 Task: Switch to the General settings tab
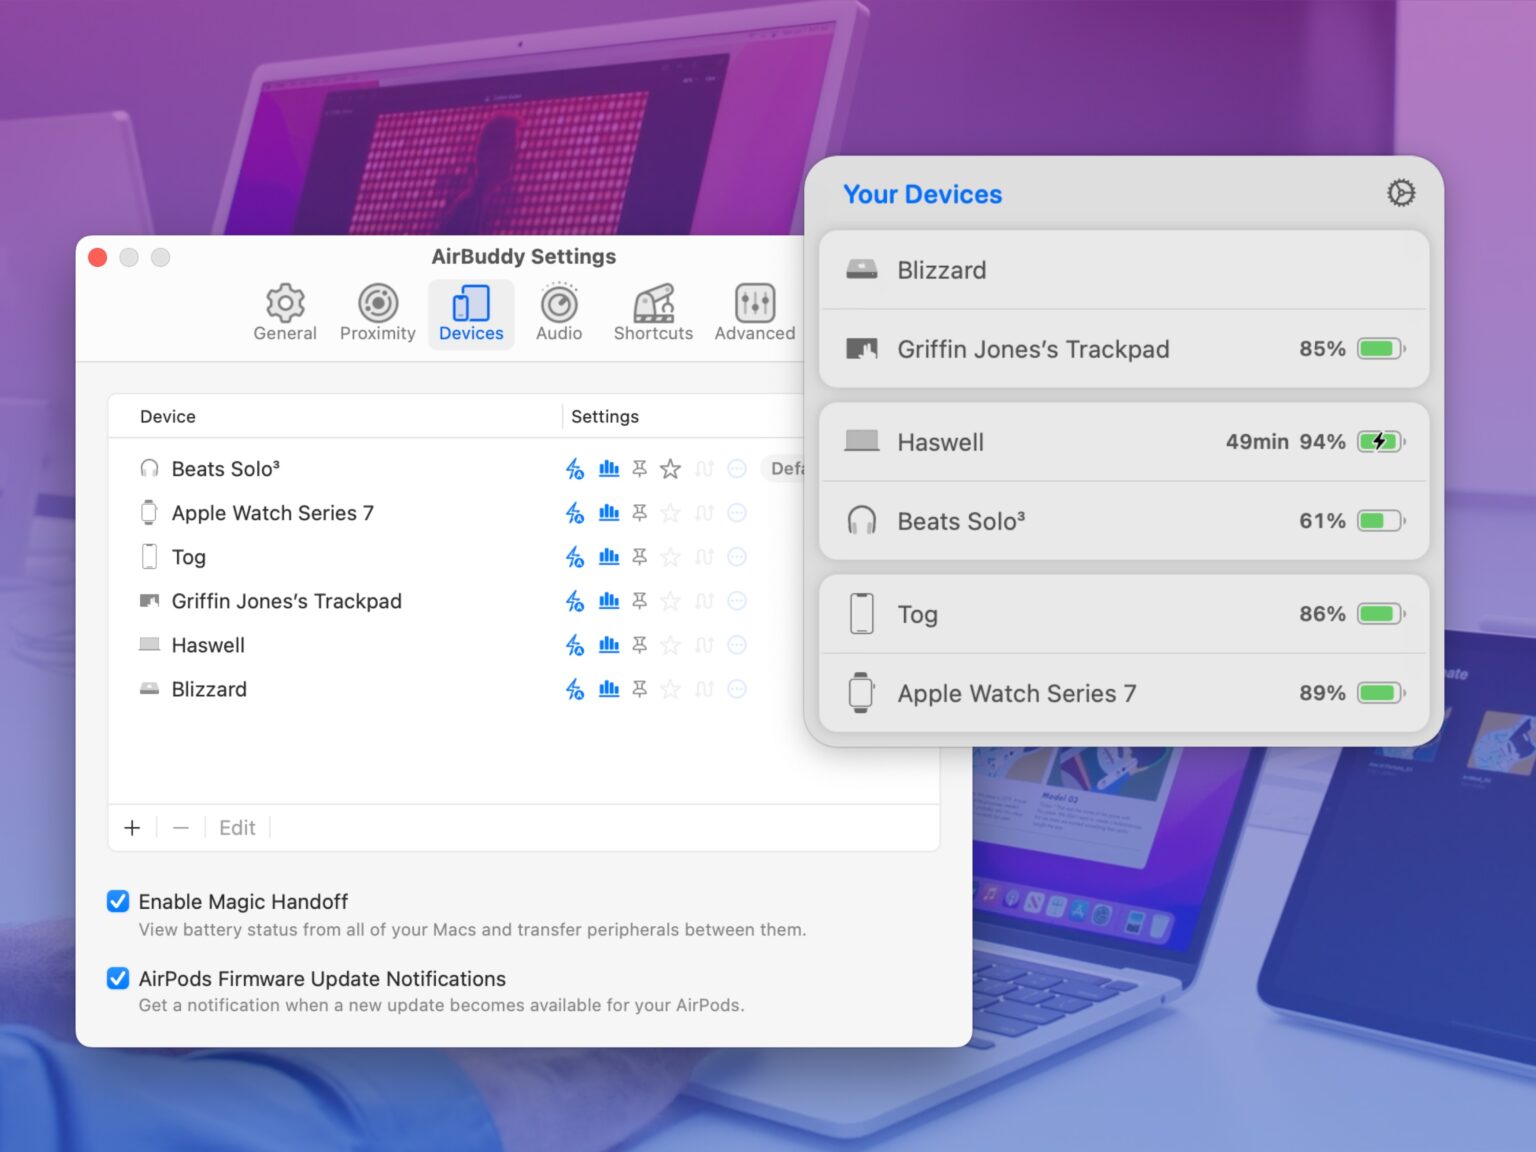(x=285, y=313)
